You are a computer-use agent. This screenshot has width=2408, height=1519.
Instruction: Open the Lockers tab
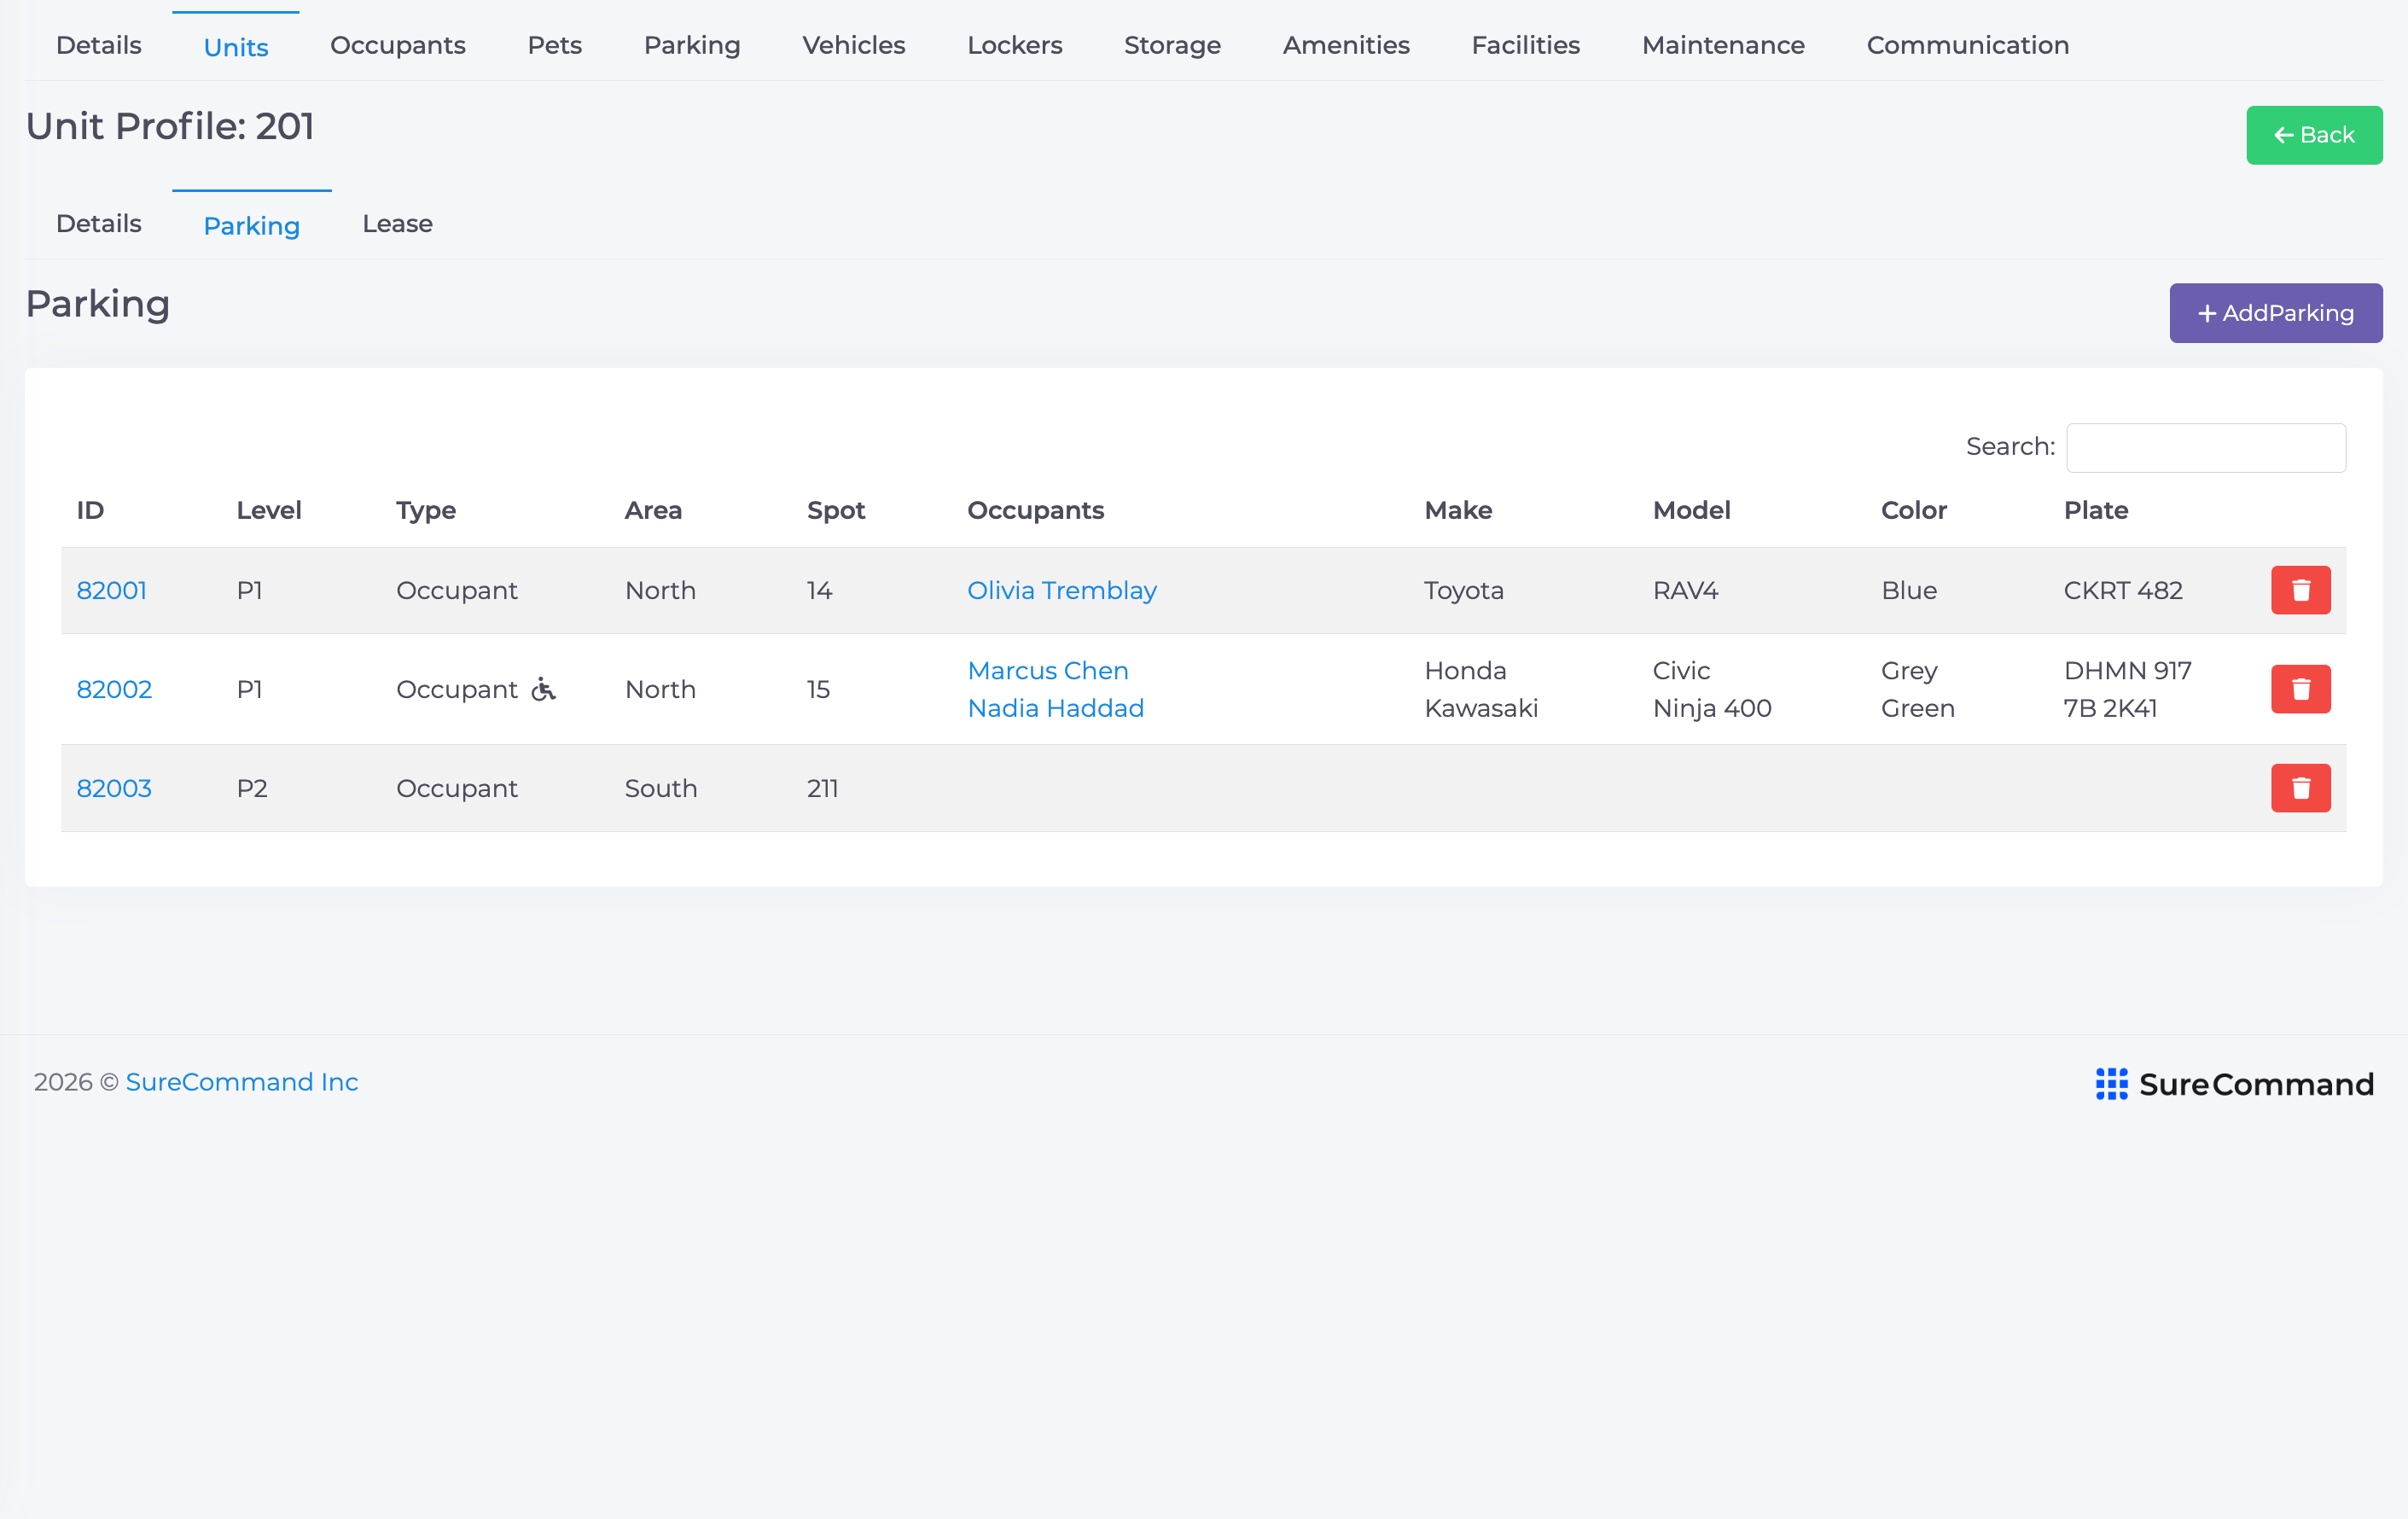pos(1015,46)
